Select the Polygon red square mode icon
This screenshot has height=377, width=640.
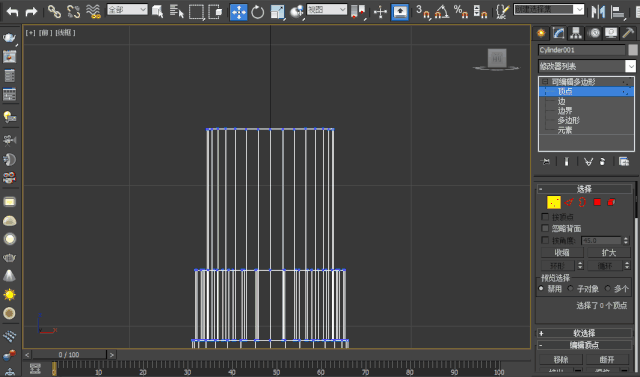click(597, 202)
